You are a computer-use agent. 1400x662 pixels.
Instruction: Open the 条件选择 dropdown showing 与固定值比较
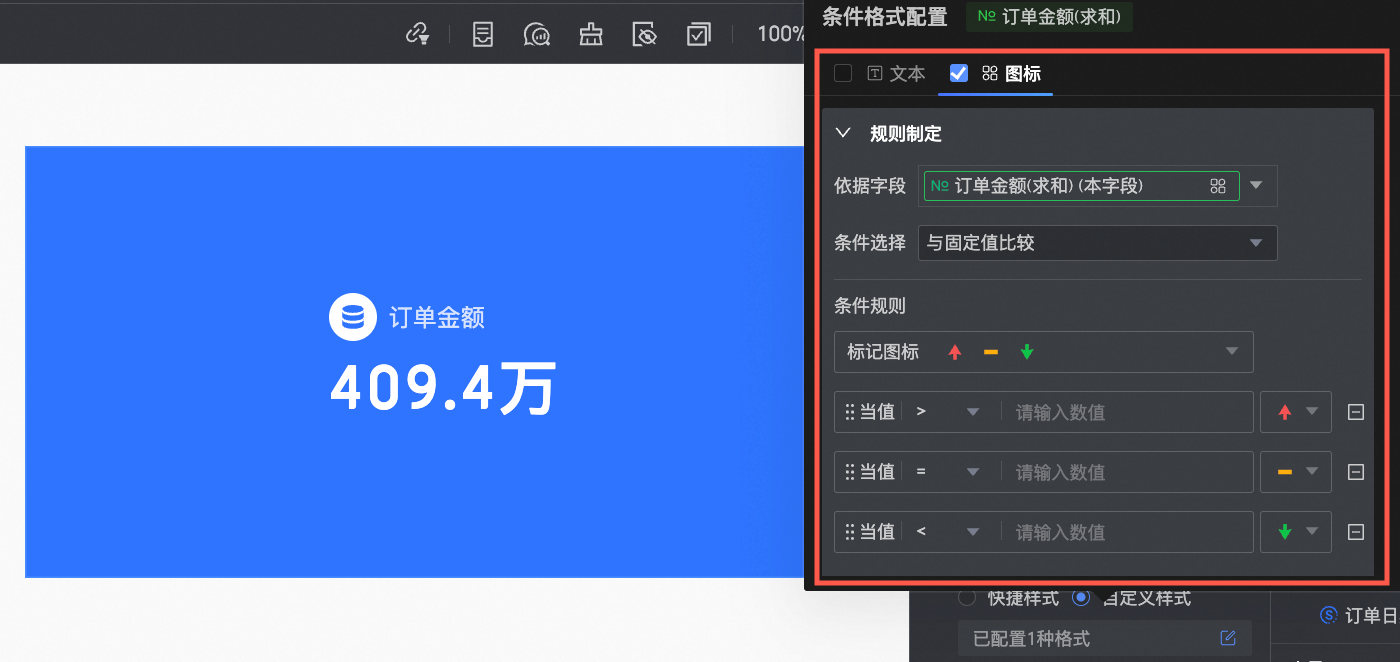coord(1097,243)
